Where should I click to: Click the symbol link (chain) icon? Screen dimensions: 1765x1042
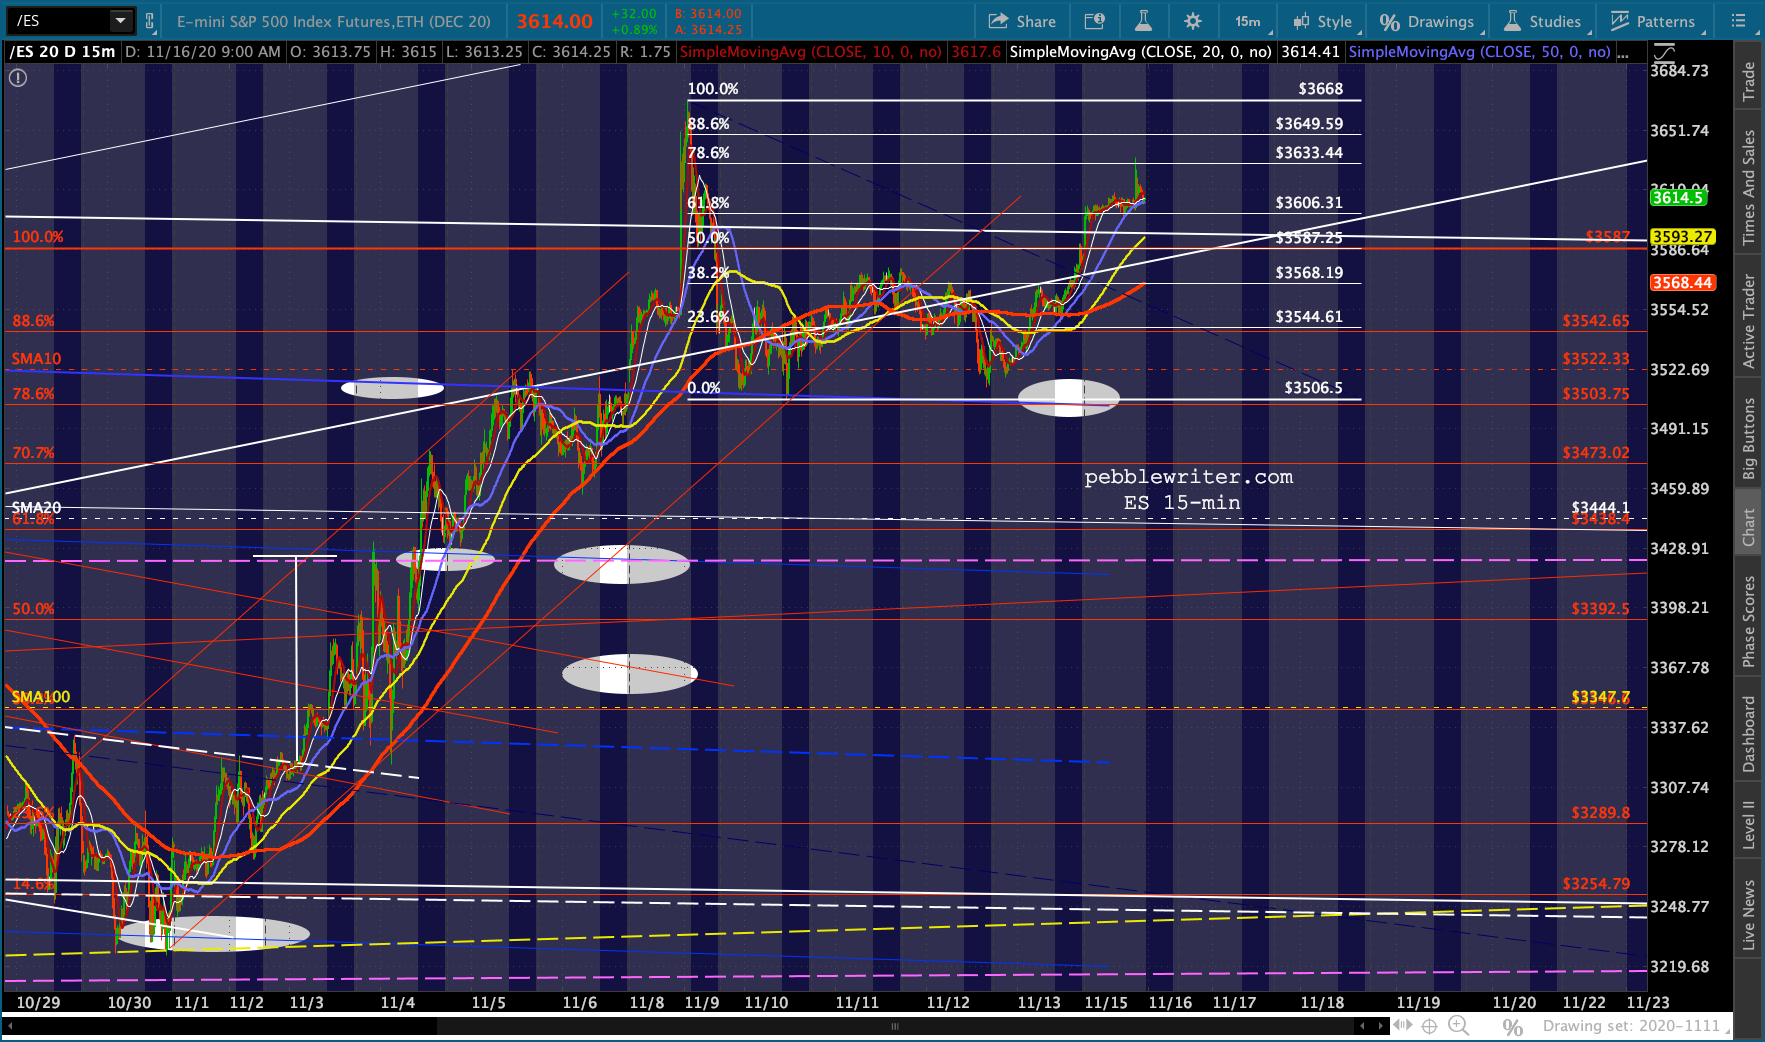coord(150,20)
